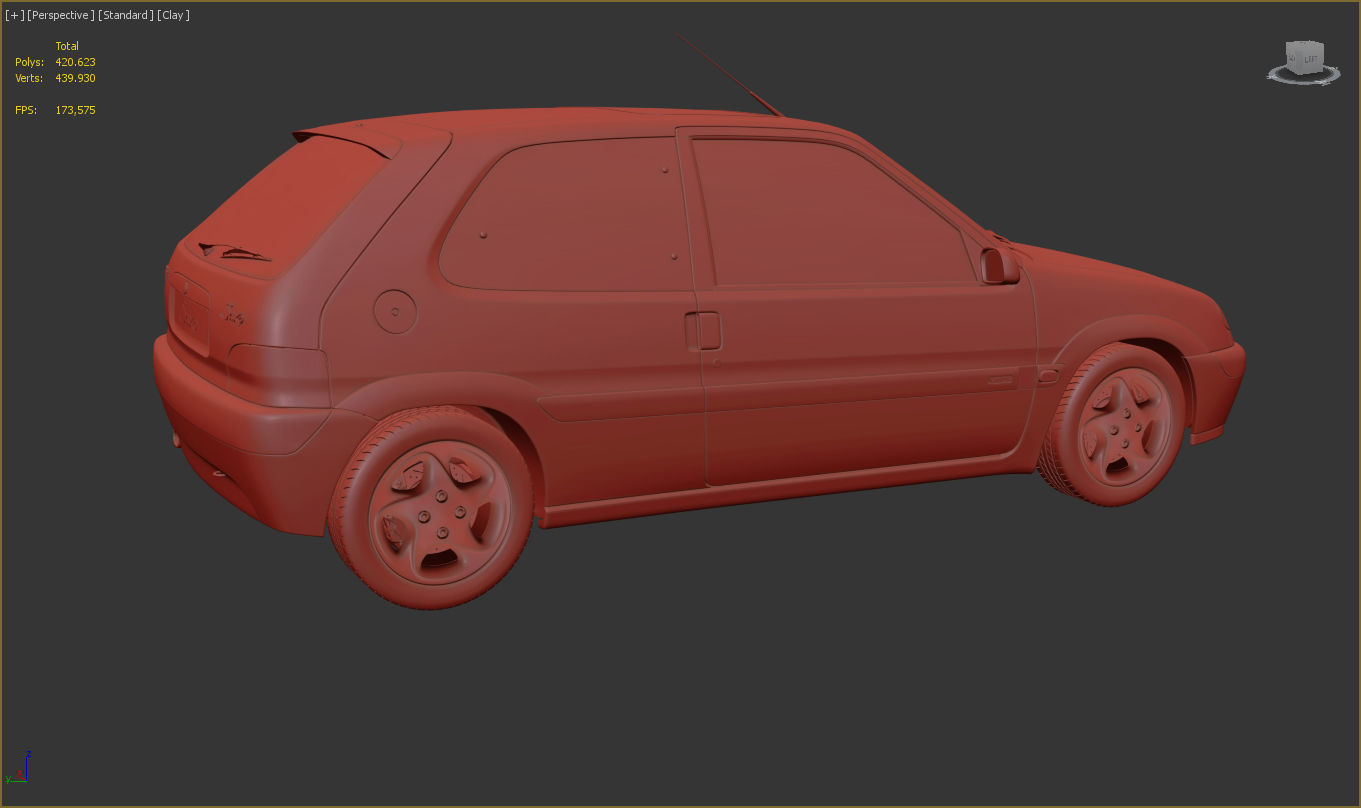The image size is (1361, 808).
Task: Click the Total statistics header
Action: pos(67,46)
